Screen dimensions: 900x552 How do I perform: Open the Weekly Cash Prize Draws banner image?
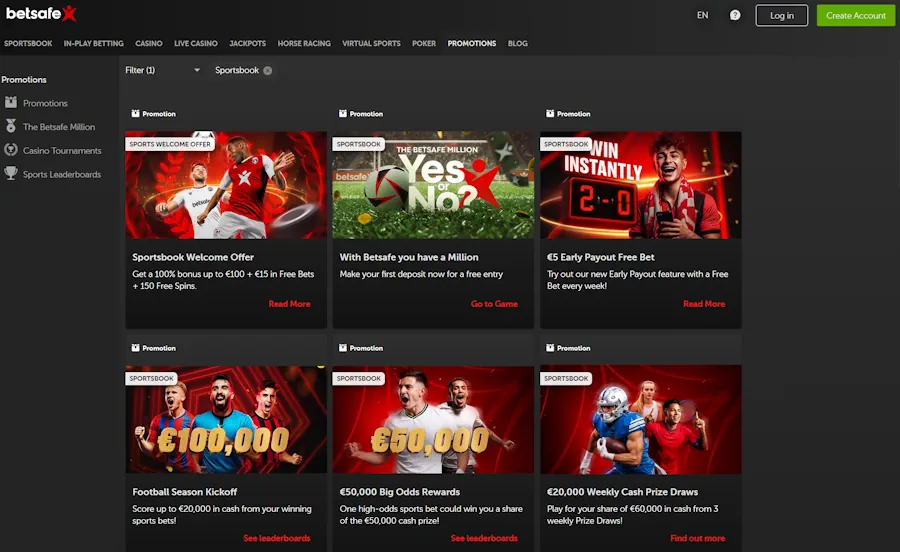point(641,419)
